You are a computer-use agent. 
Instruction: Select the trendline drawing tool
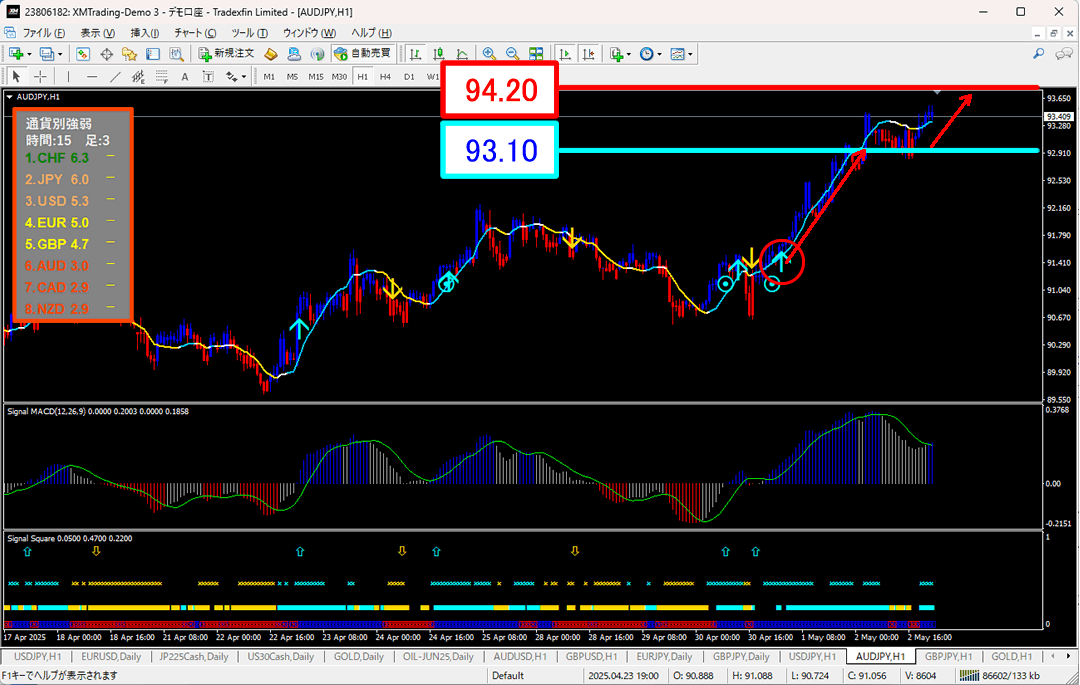(x=116, y=76)
